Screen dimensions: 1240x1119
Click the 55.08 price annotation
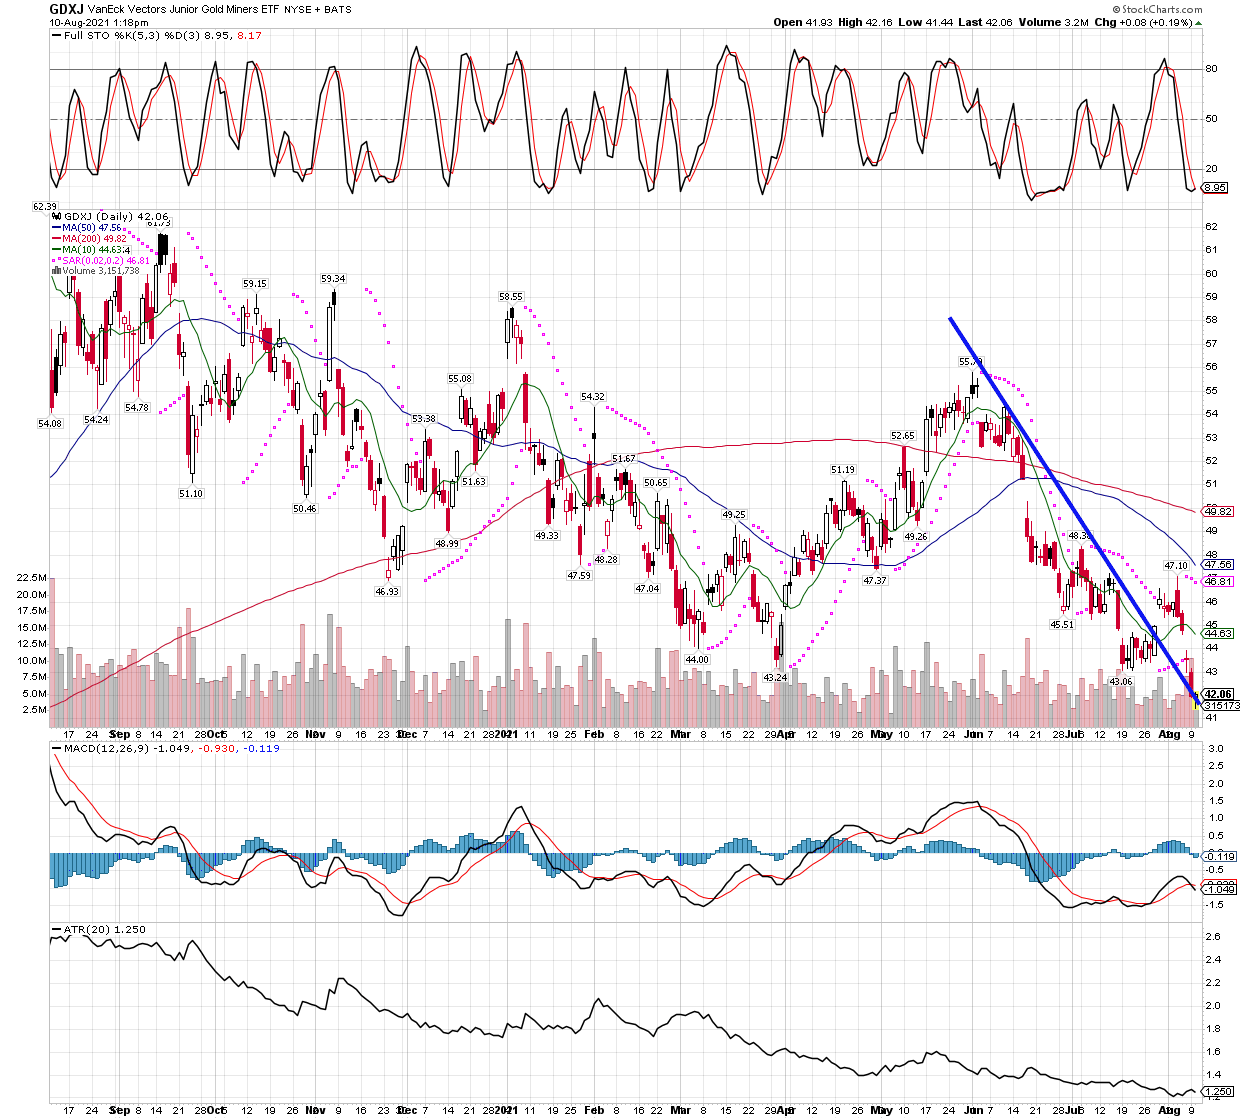tap(460, 379)
